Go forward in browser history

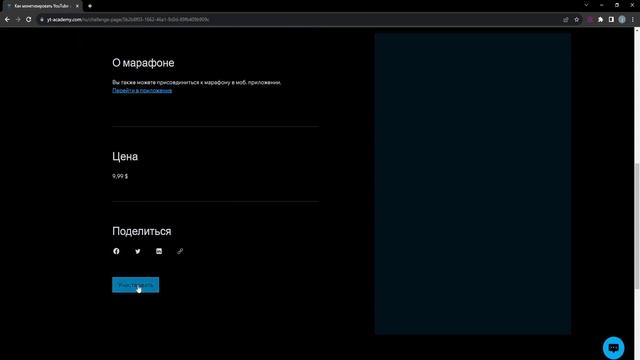tap(18, 19)
